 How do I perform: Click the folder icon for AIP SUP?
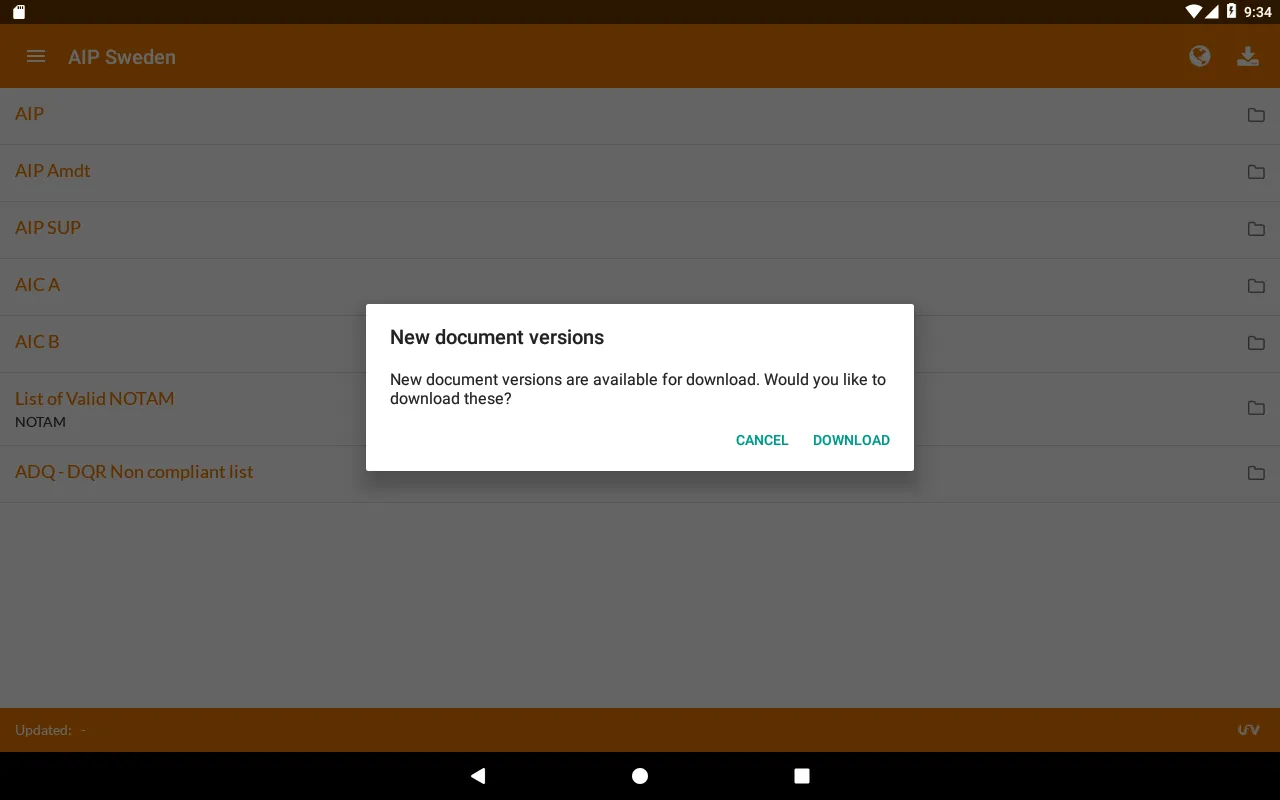tap(1256, 229)
